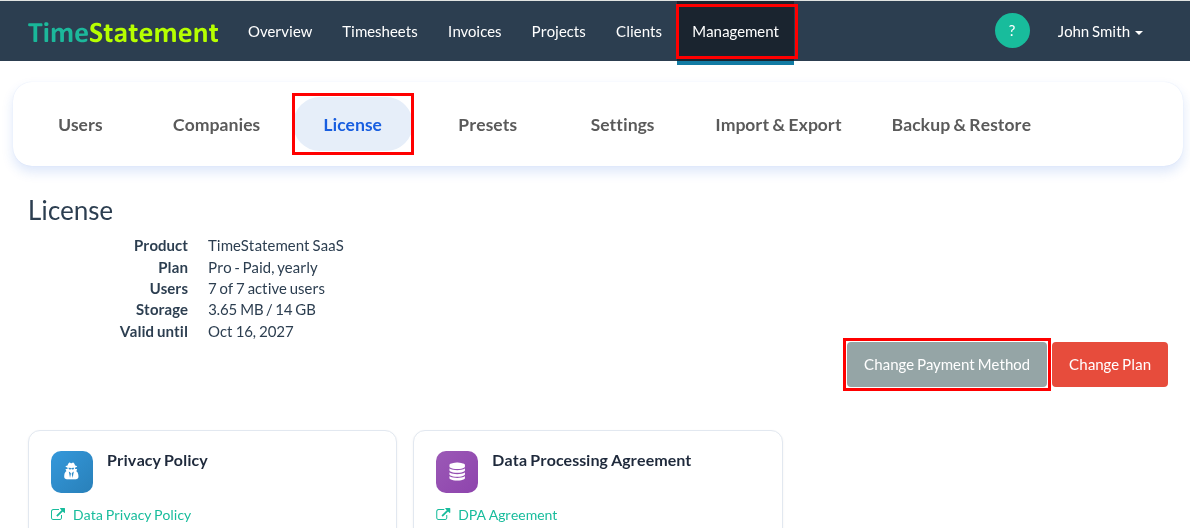The height and width of the screenshot is (528, 1190).
Task: Open the Backup & Restore tab
Action: point(961,125)
